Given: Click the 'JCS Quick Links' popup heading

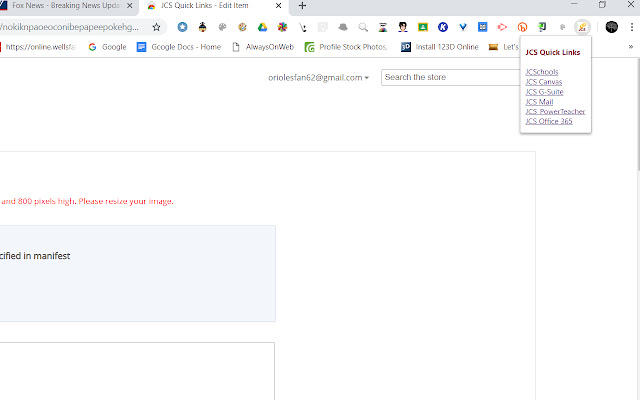Looking at the screenshot, I should tap(553, 52).
